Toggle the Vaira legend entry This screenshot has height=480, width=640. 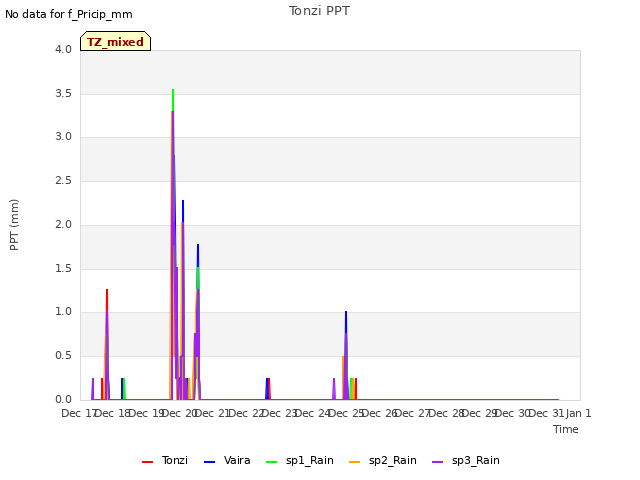coord(227,460)
